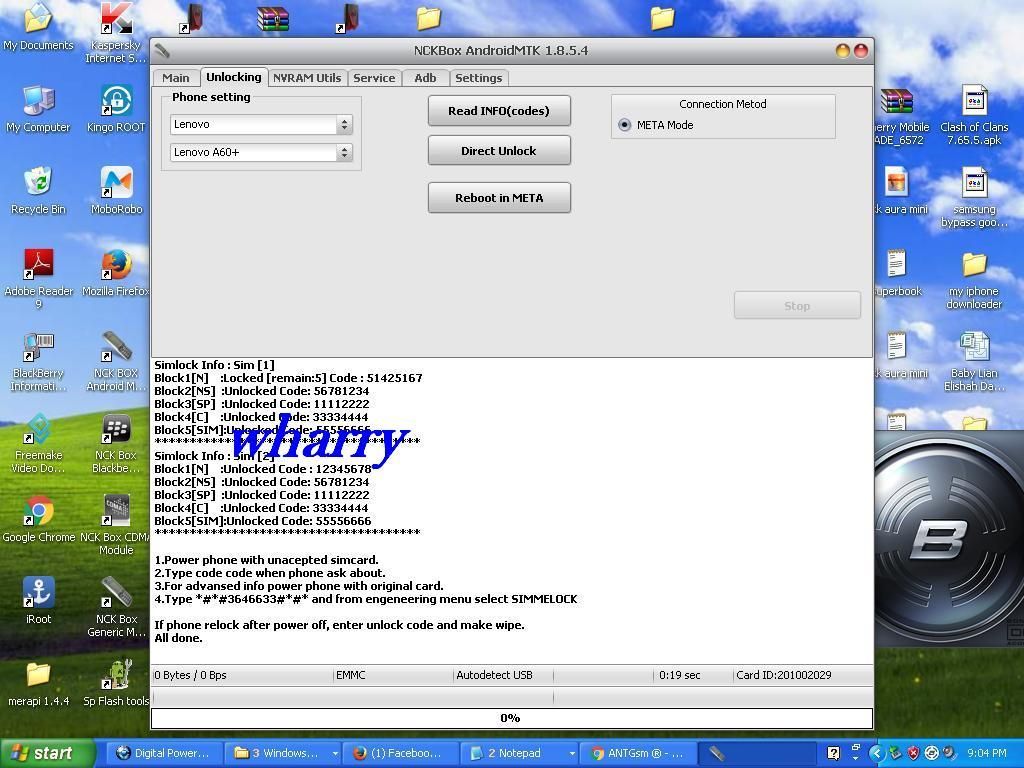The width and height of the screenshot is (1024, 768).
Task: Click the 'All done.' log line
Action: coord(178,638)
